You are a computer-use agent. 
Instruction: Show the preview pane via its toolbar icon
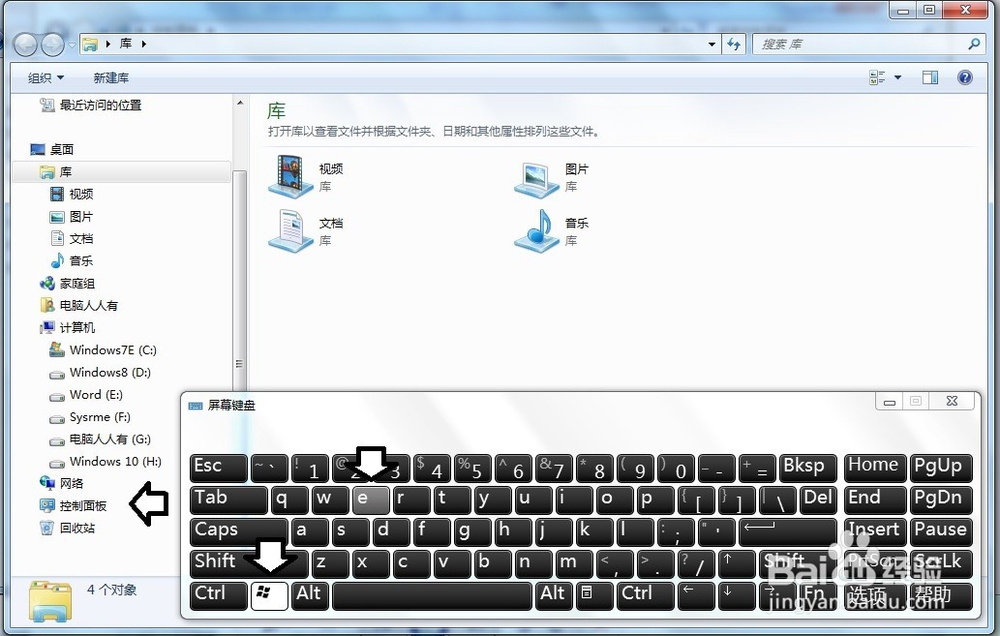coord(931,77)
